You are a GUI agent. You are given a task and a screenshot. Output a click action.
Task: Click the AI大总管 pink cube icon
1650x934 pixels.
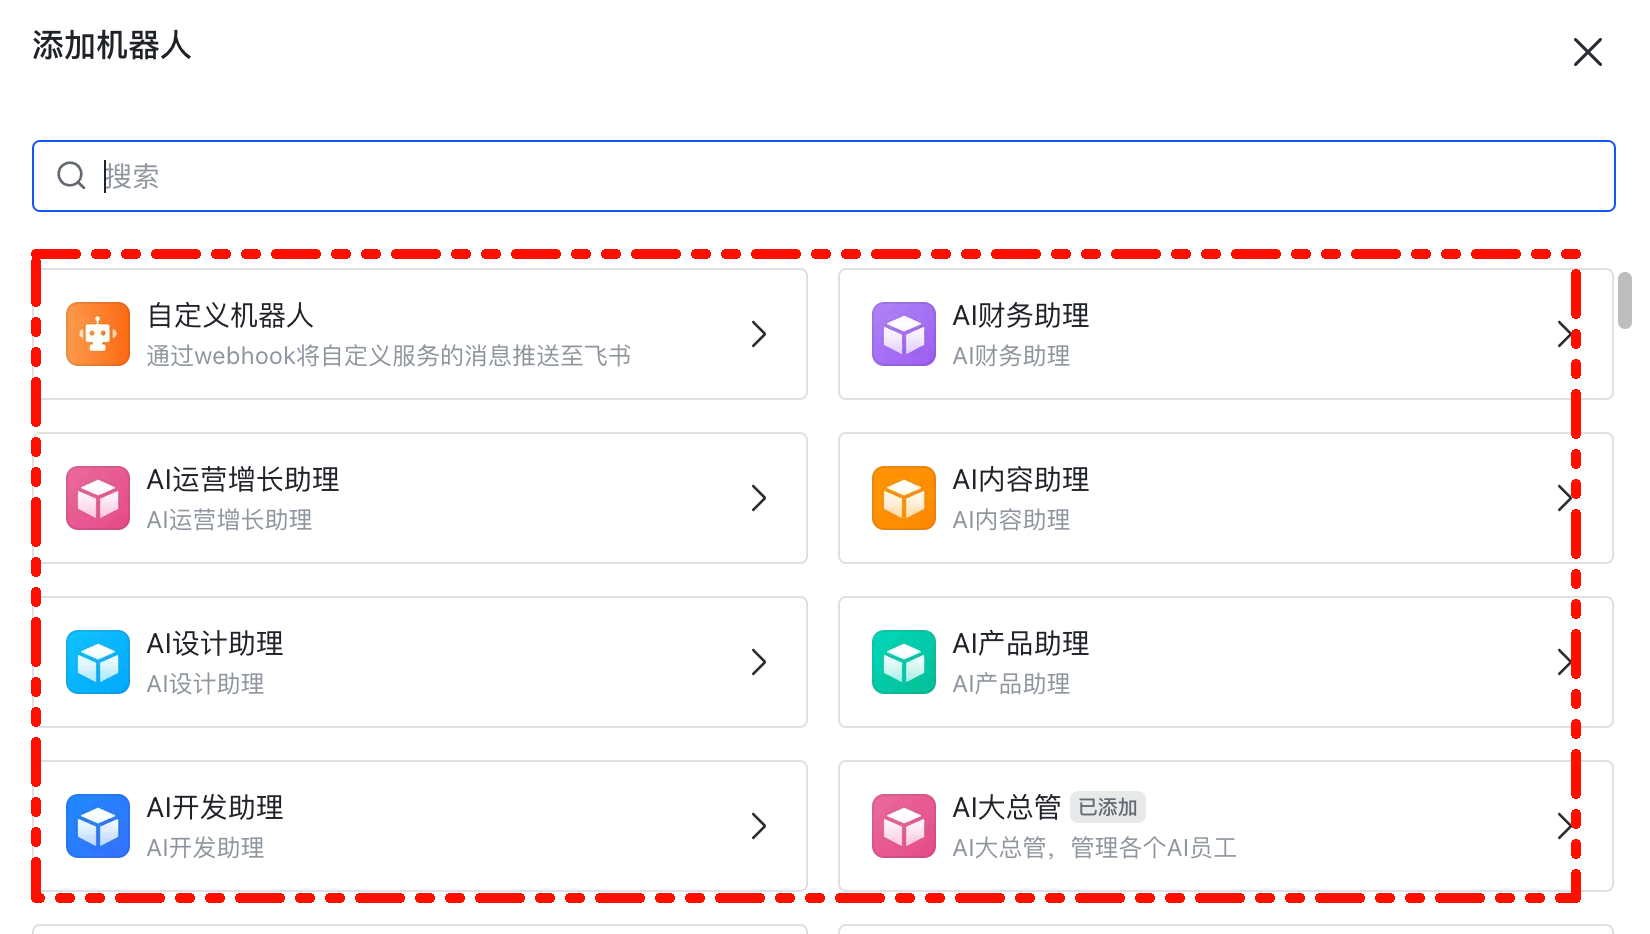(x=903, y=826)
